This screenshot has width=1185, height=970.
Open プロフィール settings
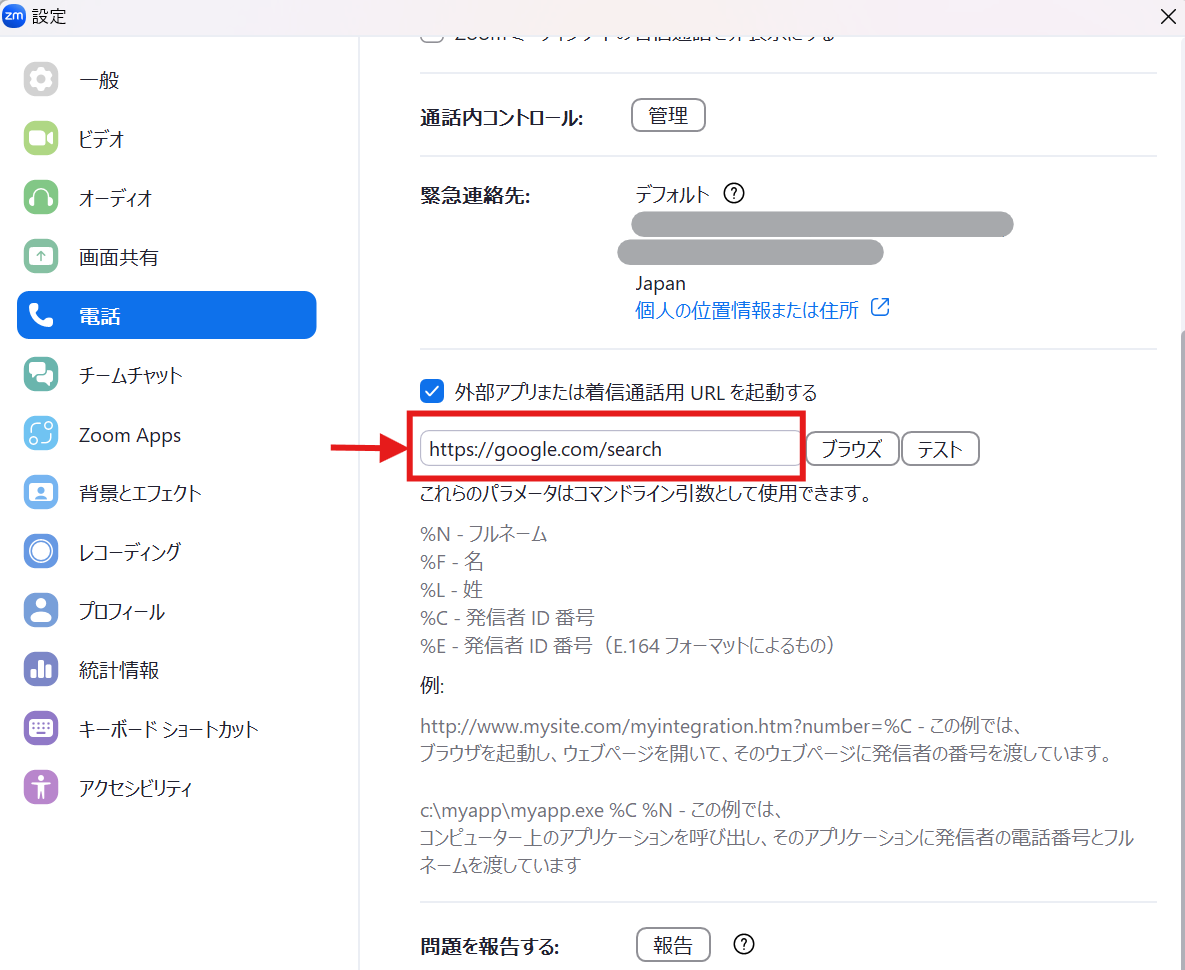pyautogui.click(x=166, y=610)
